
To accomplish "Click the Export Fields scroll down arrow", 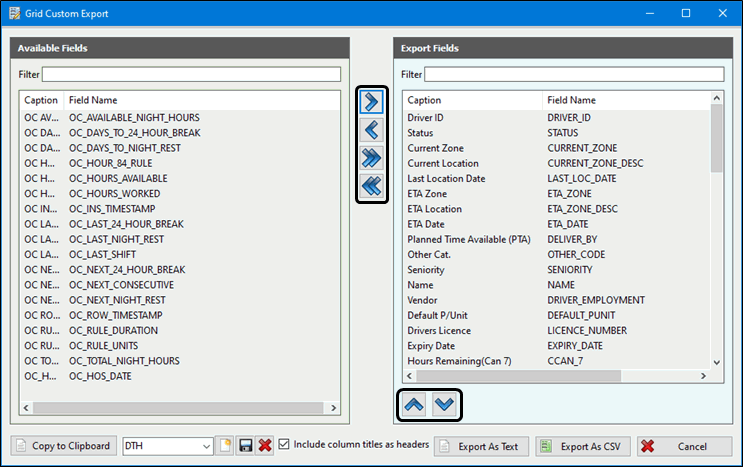I will (716, 363).
